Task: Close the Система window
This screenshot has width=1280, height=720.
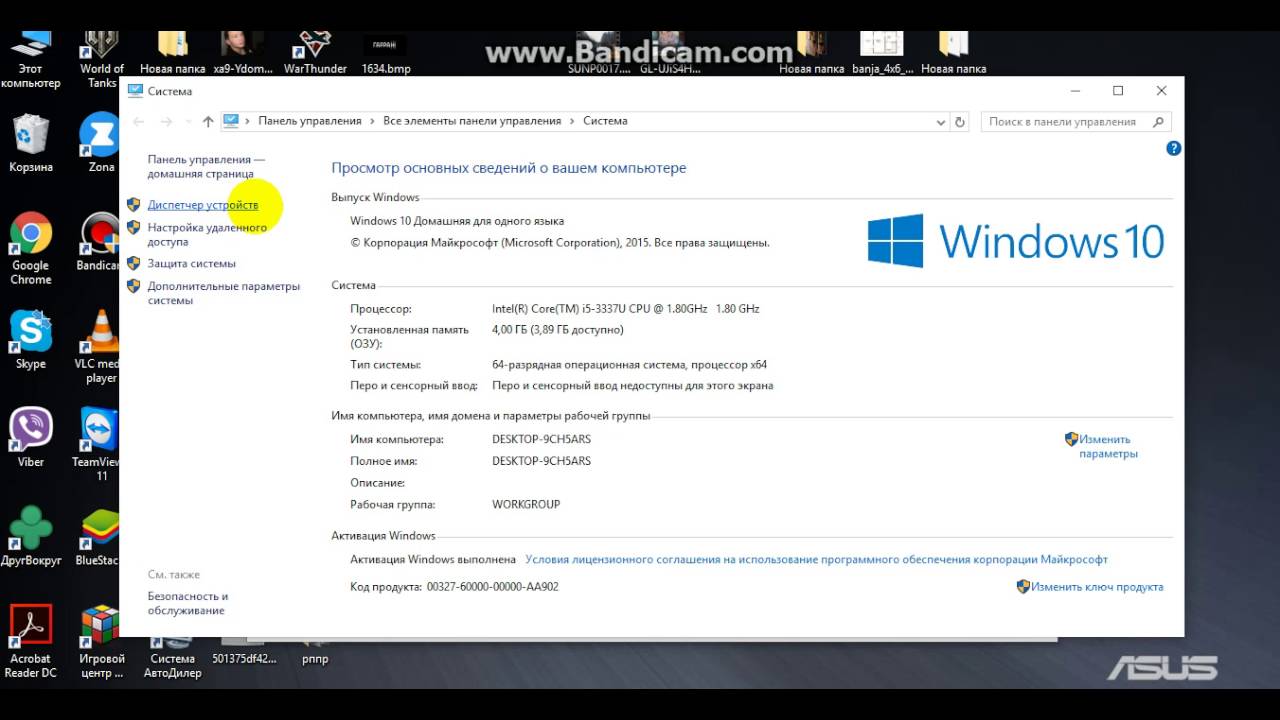Action: pos(1161,91)
